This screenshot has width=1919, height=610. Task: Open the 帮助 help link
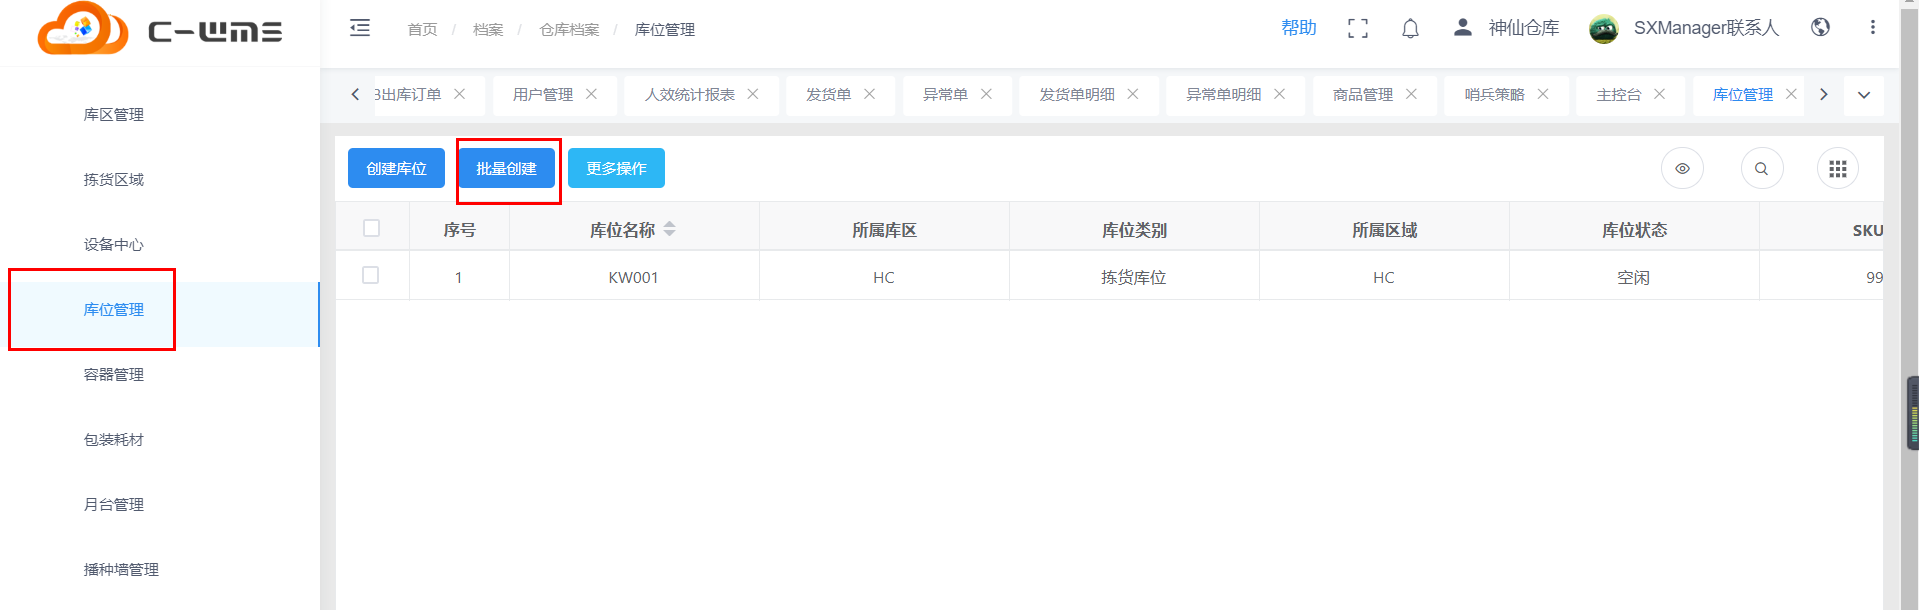tap(1299, 28)
